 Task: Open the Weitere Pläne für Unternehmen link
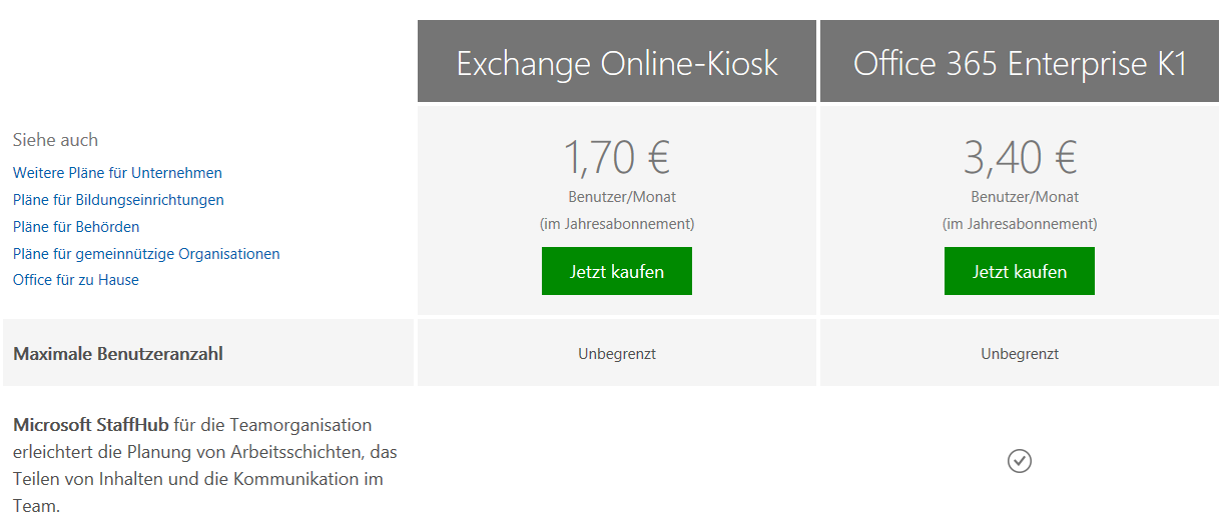click(117, 173)
